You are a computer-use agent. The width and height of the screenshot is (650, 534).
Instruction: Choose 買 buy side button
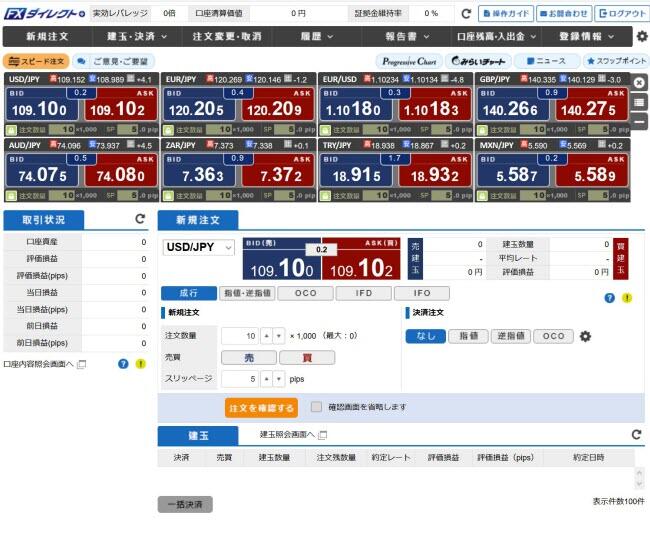click(x=307, y=357)
